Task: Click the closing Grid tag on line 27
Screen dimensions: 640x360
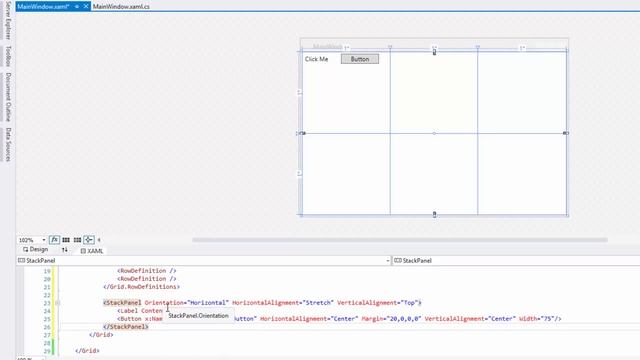Action: coord(101,335)
